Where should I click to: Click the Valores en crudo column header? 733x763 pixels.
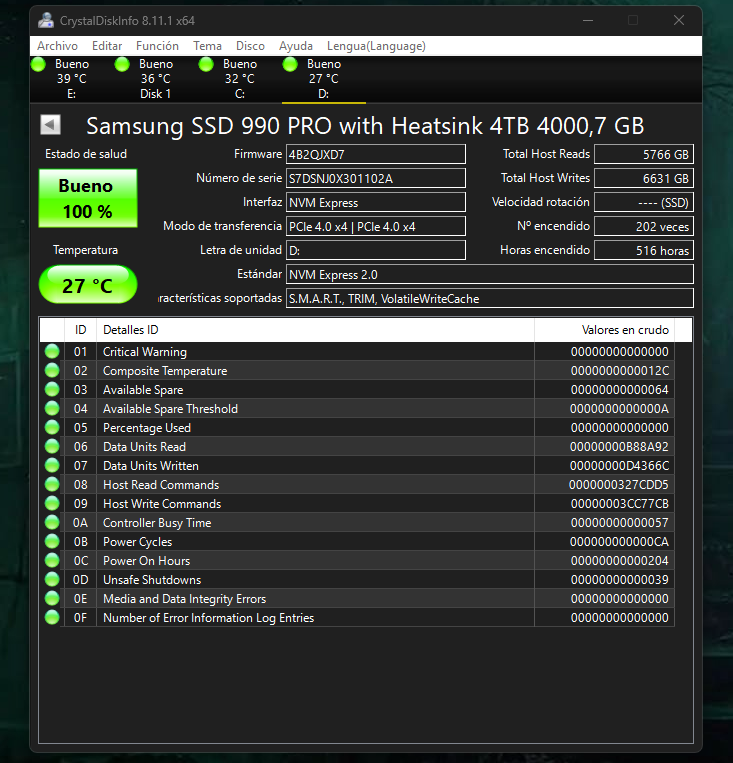(x=605, y=330)
